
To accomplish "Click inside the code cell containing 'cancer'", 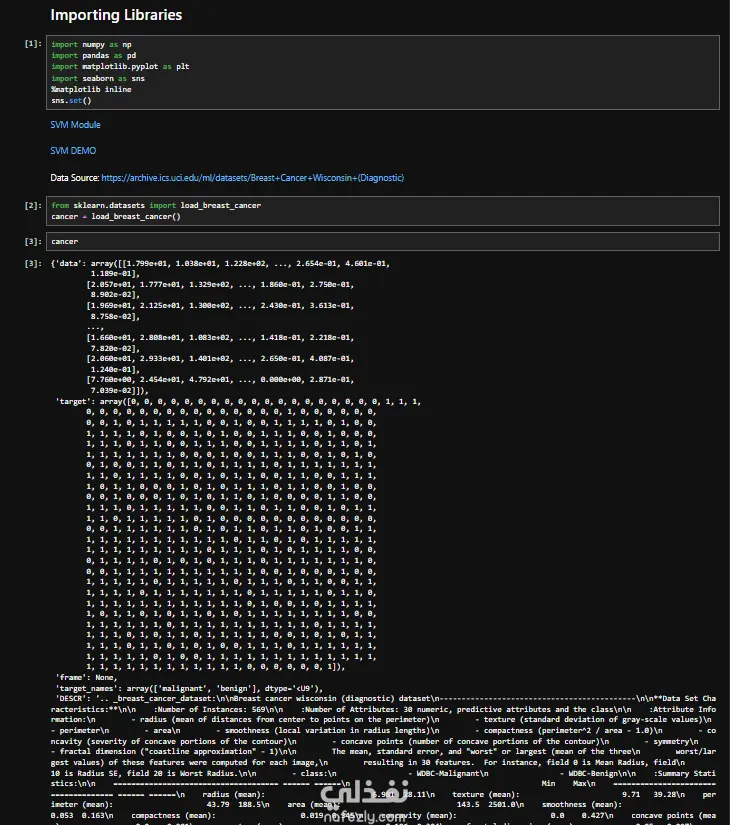I will point(383,242).
